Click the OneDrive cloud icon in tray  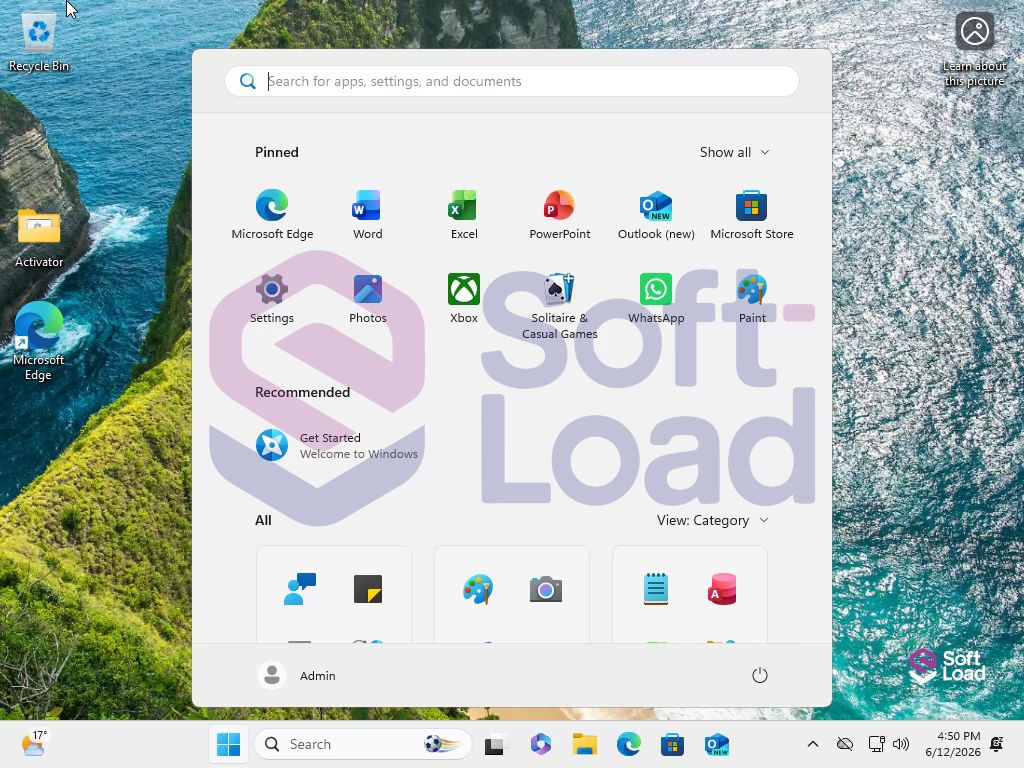845,744
